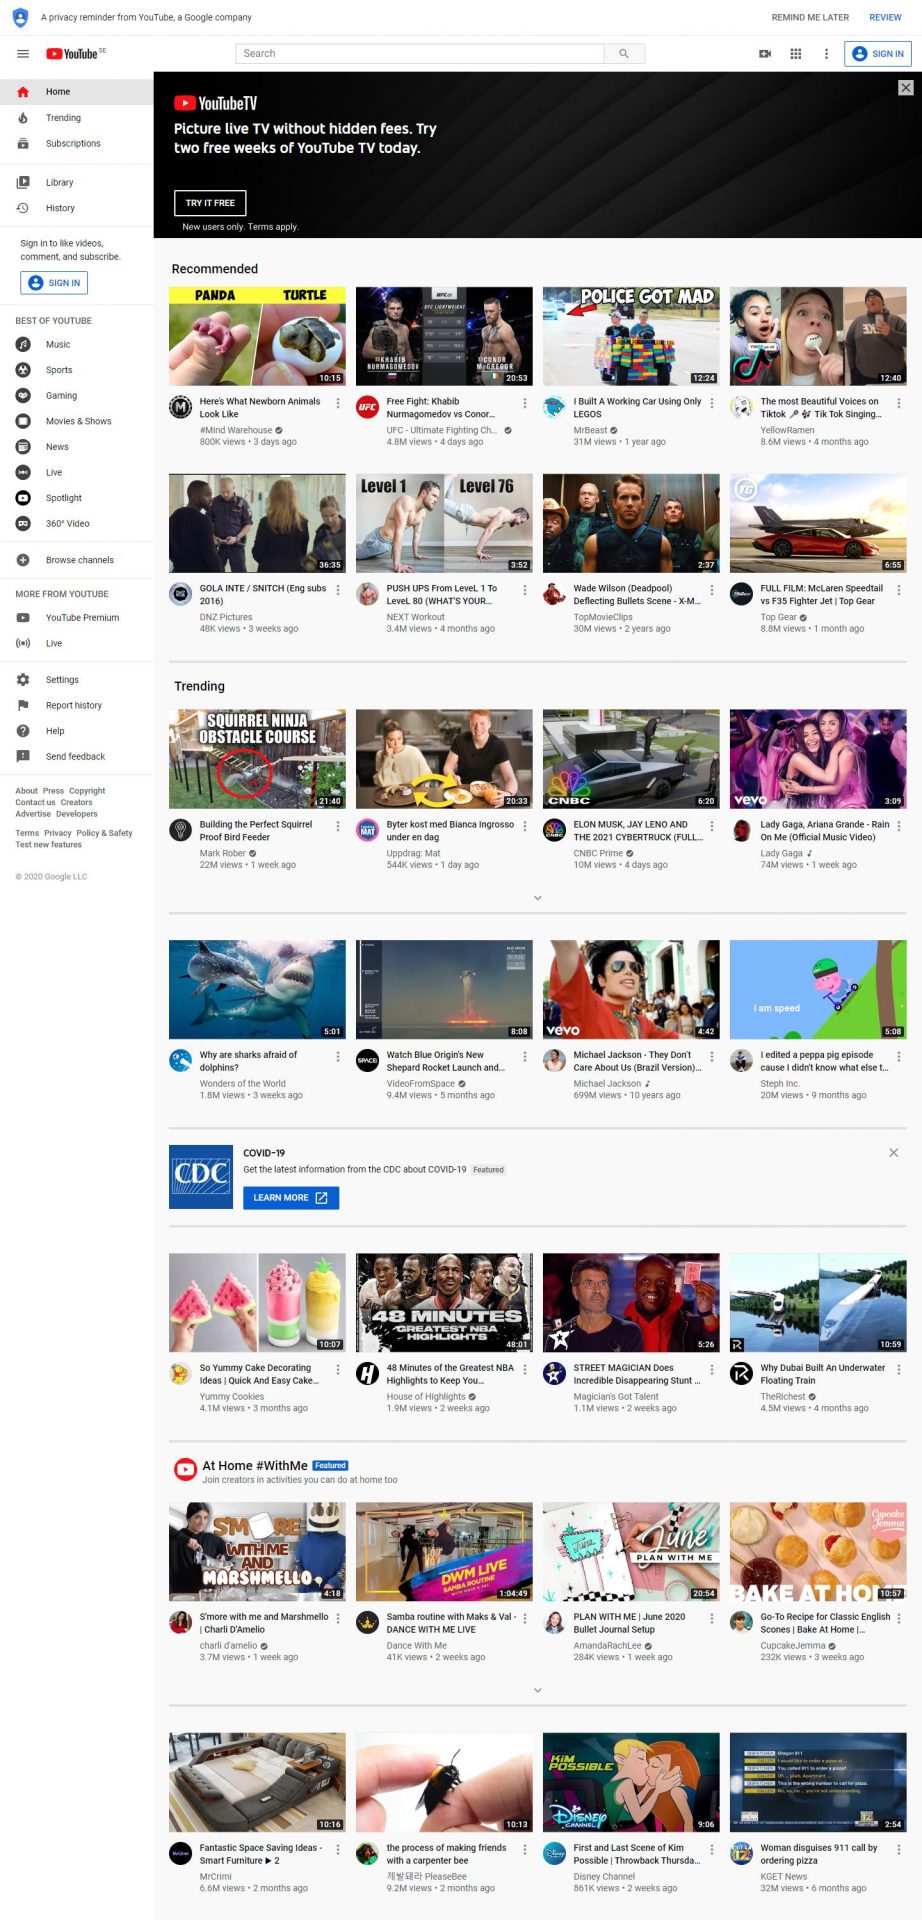Click REVIEW on the privacy reminder

[885, 17]
